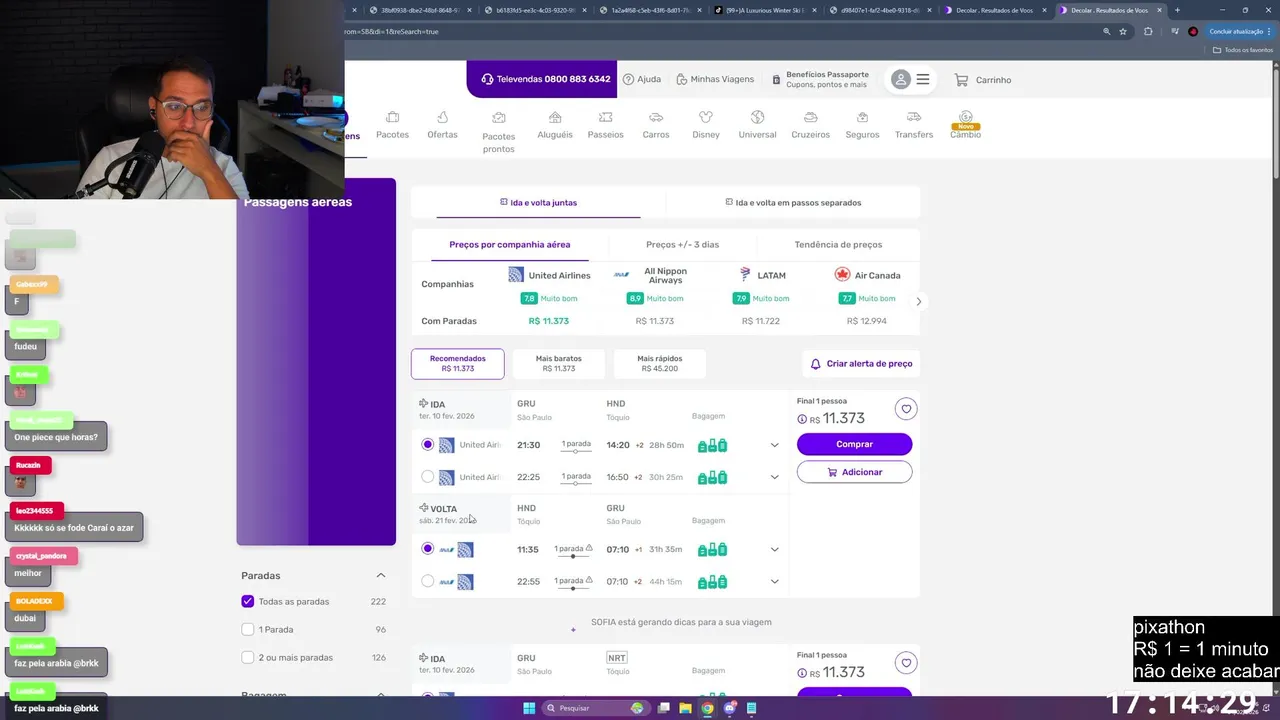The height and width of the screenshot is (720, 1280).
Task: Click Adicionar to add flight to cart
Action: click(854, 472)
